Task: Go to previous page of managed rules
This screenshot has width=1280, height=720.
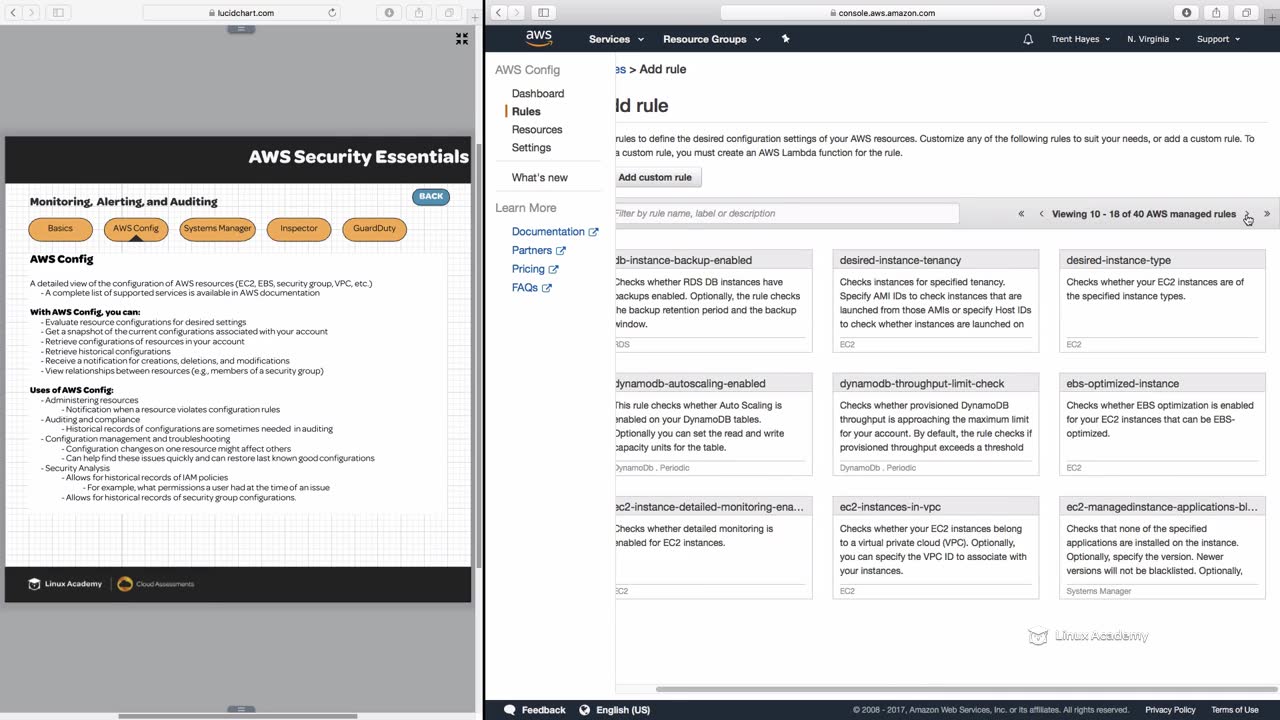Action: pos(1041,214)
